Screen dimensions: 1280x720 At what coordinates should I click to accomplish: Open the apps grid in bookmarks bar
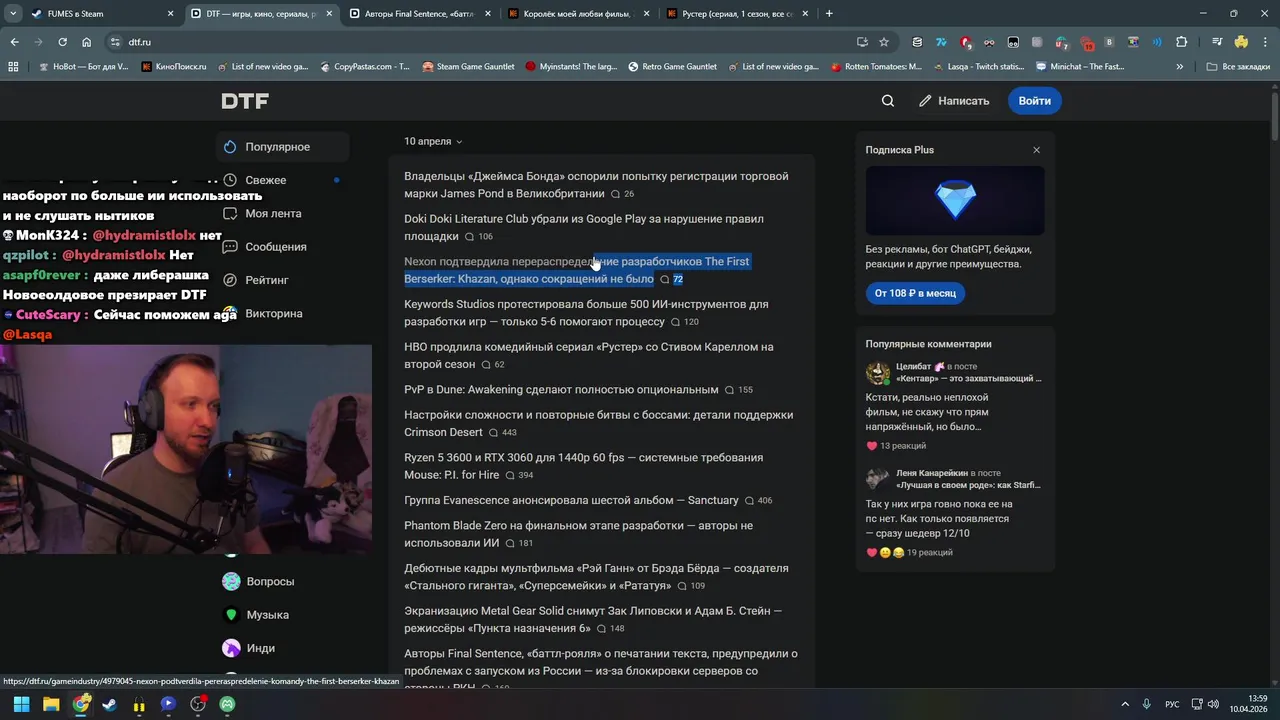(13, 67)
